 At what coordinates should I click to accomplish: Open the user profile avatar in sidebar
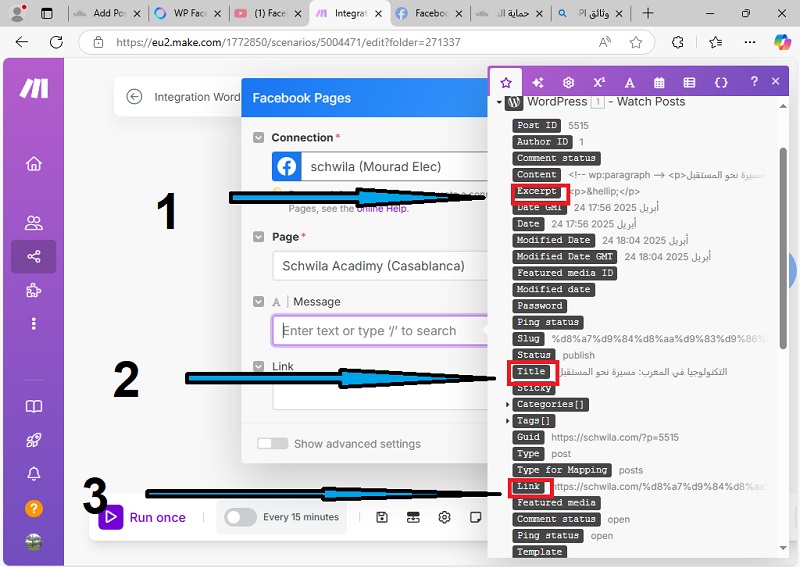point(34,541)
